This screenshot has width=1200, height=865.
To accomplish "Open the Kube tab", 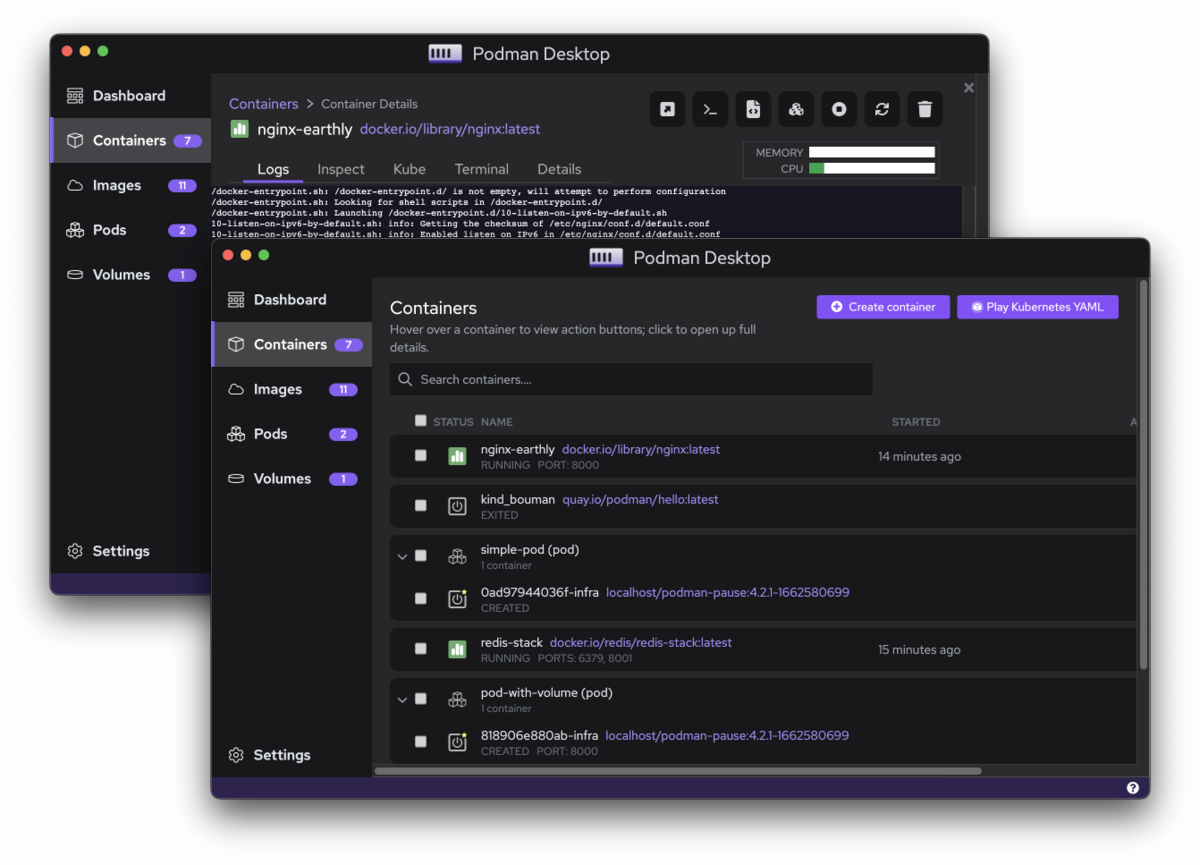I will point(409,169).
